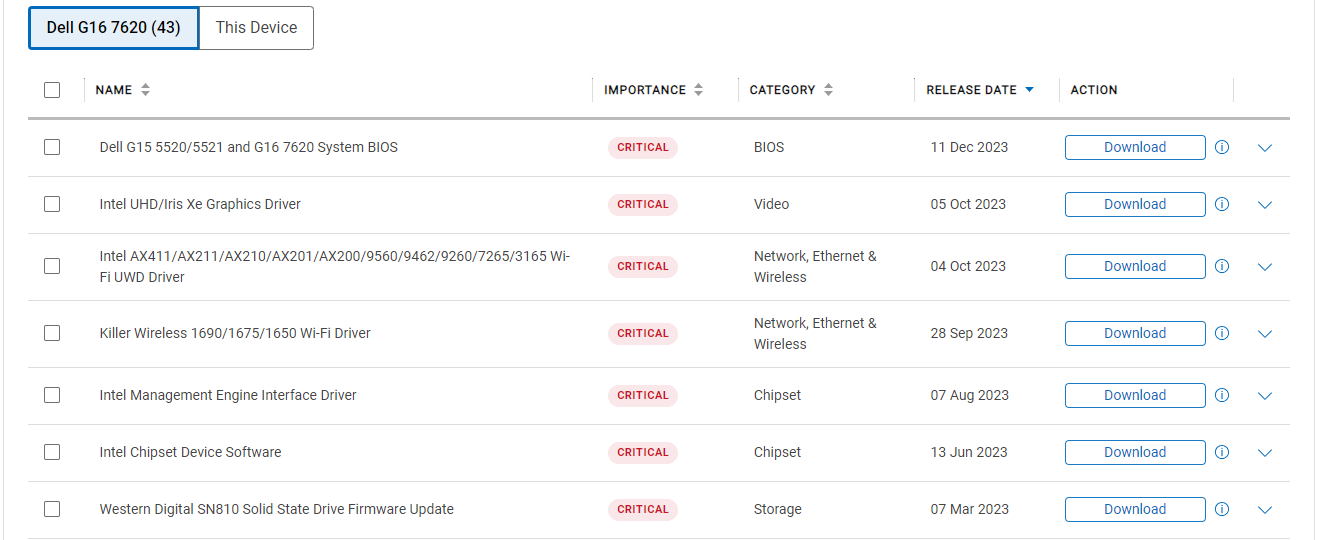Expand Intel Management Engine Interface Driver row
Viewport: 1317px width, 540px height.
[x=1264, y=396]
